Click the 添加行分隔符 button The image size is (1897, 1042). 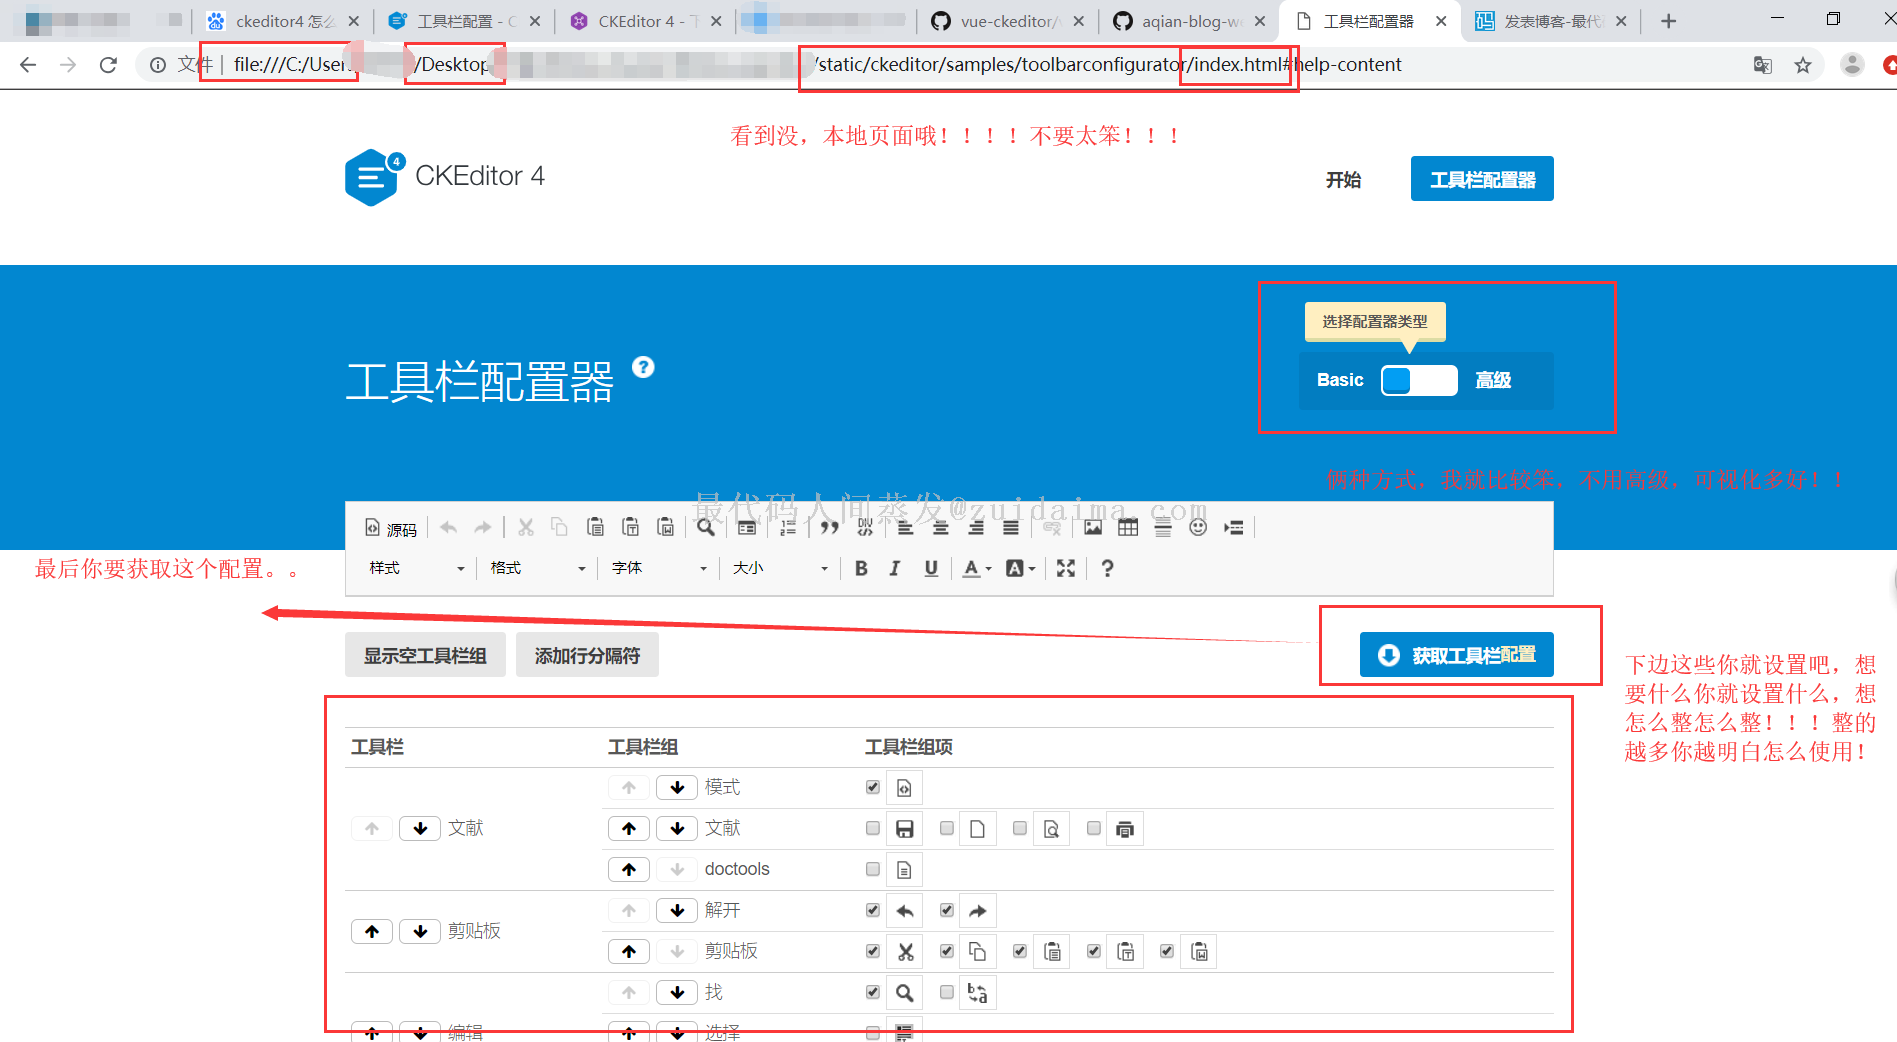[x=587, y=655]
